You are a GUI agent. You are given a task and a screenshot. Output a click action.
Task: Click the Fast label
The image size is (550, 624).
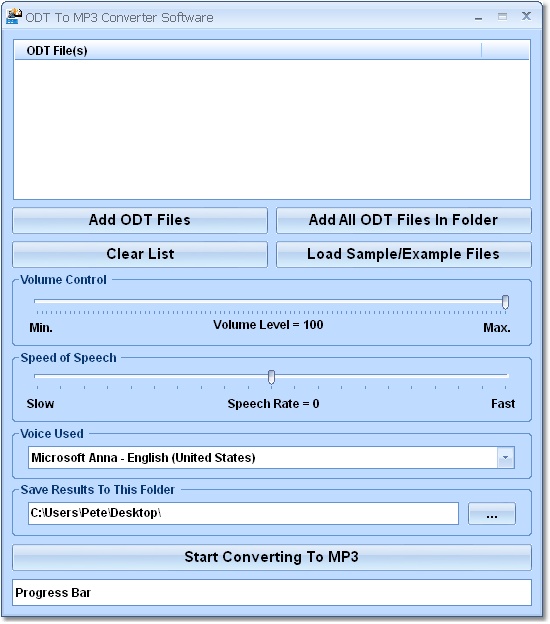click(503, 404)
